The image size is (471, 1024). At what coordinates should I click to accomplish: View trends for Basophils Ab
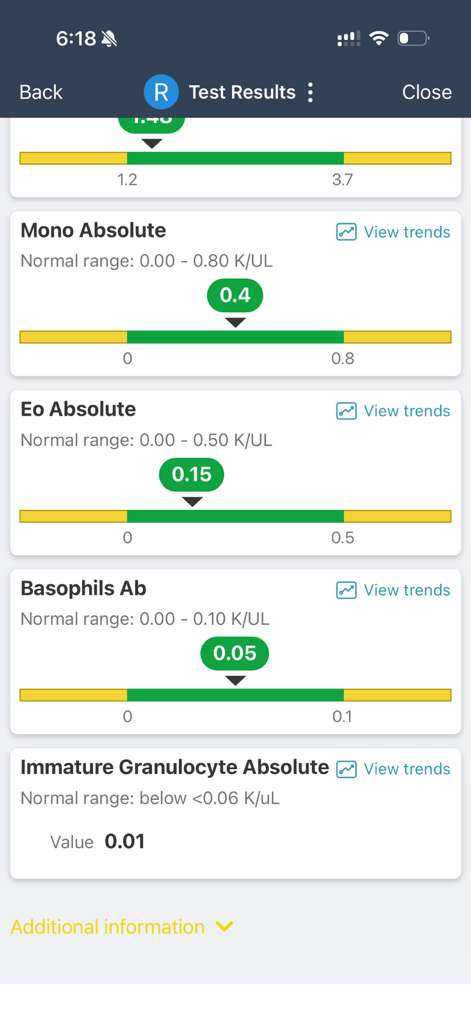tap(393, 590)
